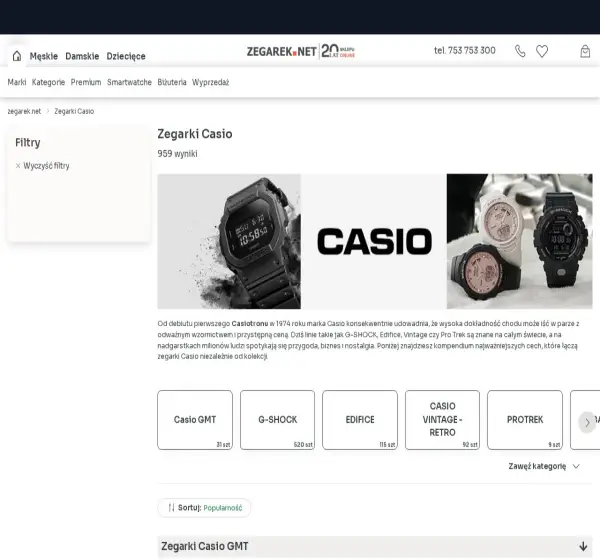
Task: Open the PROTREK category card
Action: [x=525, y=420]
